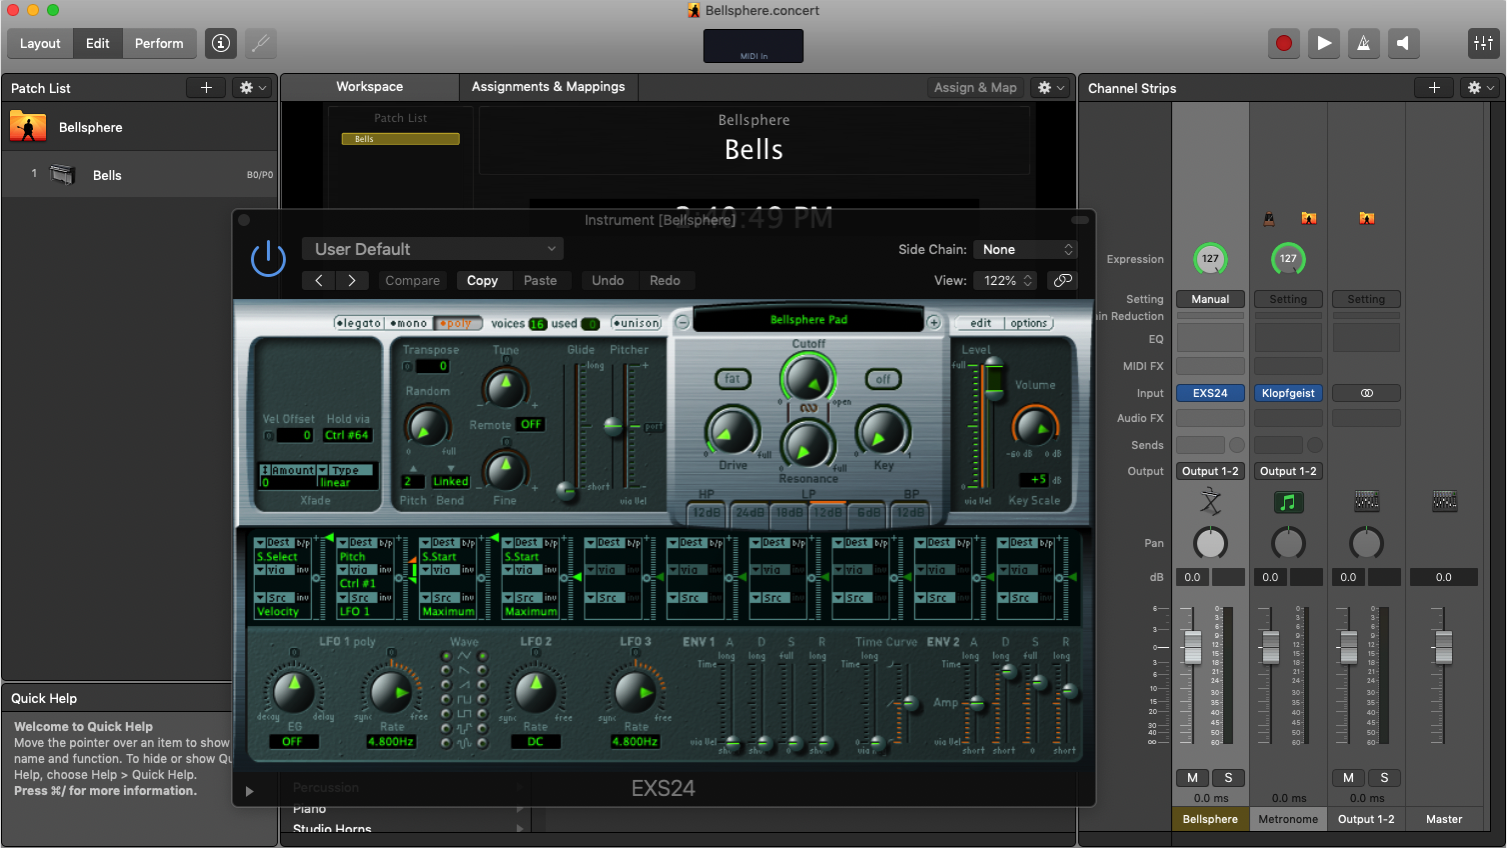Click the plug-in Undo button
The image size is (1507, 848).
click(x=607, y=281)
